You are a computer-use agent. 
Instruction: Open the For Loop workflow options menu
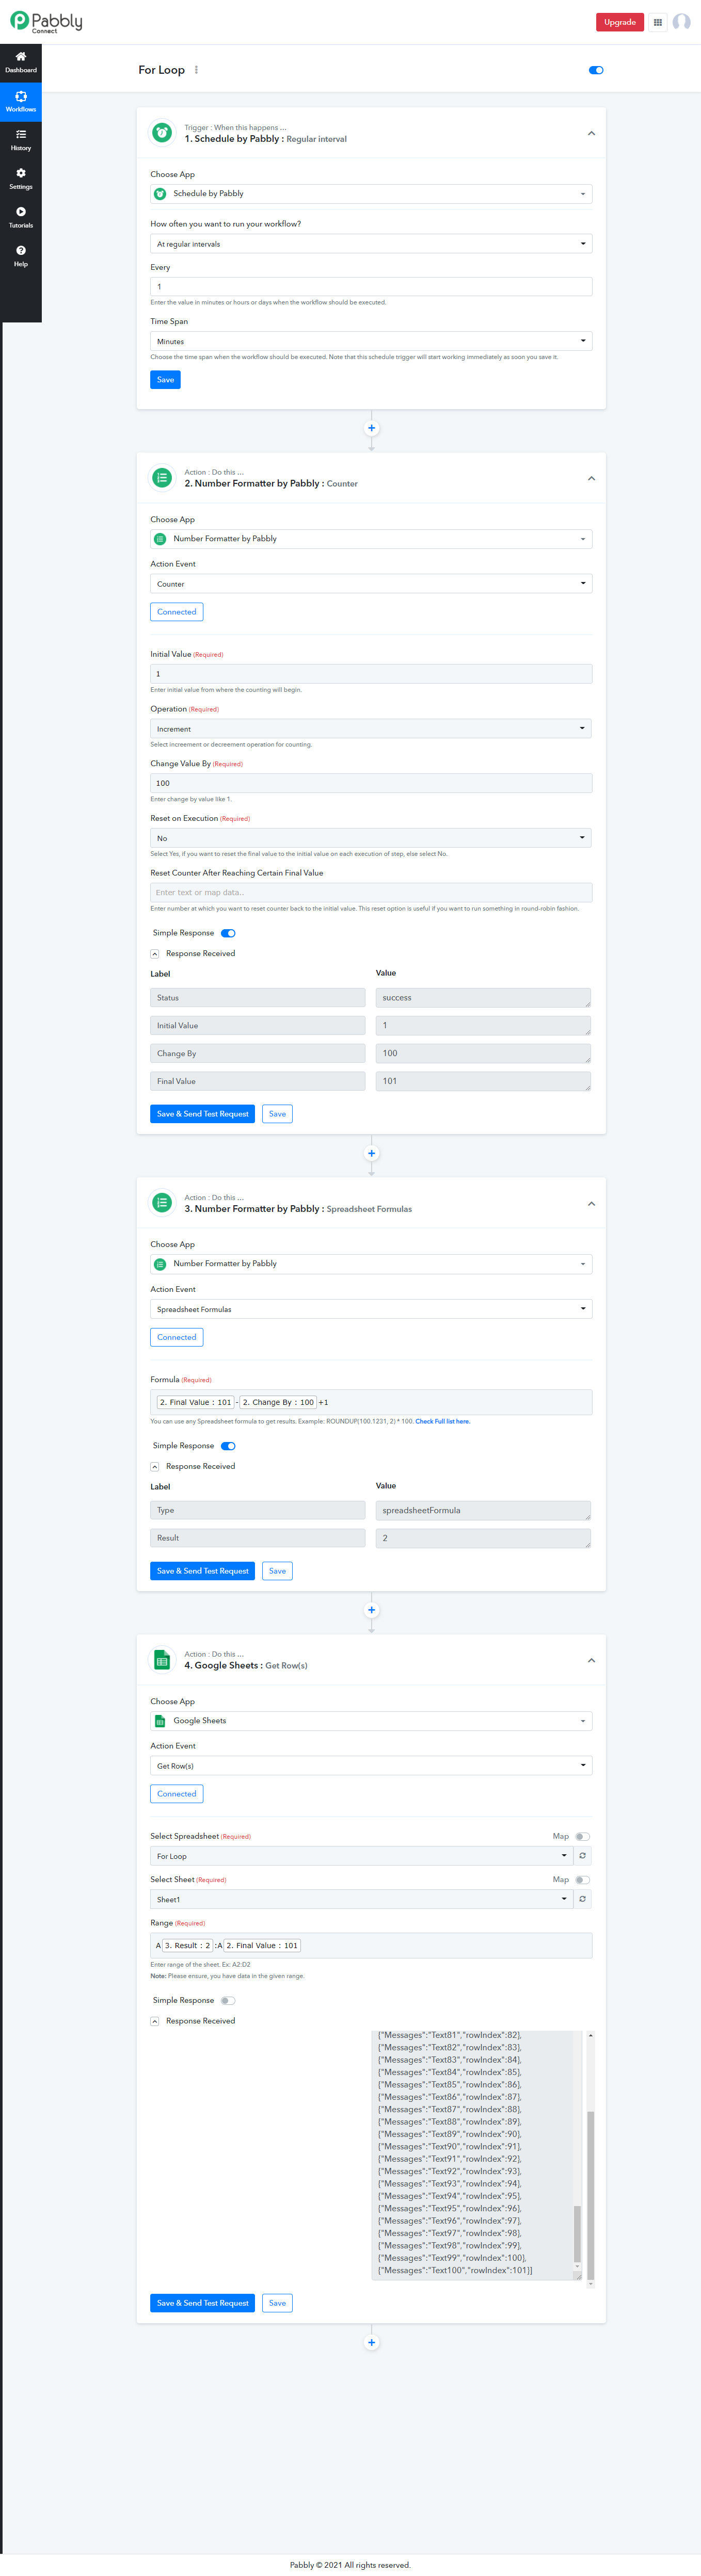(196, 70)
